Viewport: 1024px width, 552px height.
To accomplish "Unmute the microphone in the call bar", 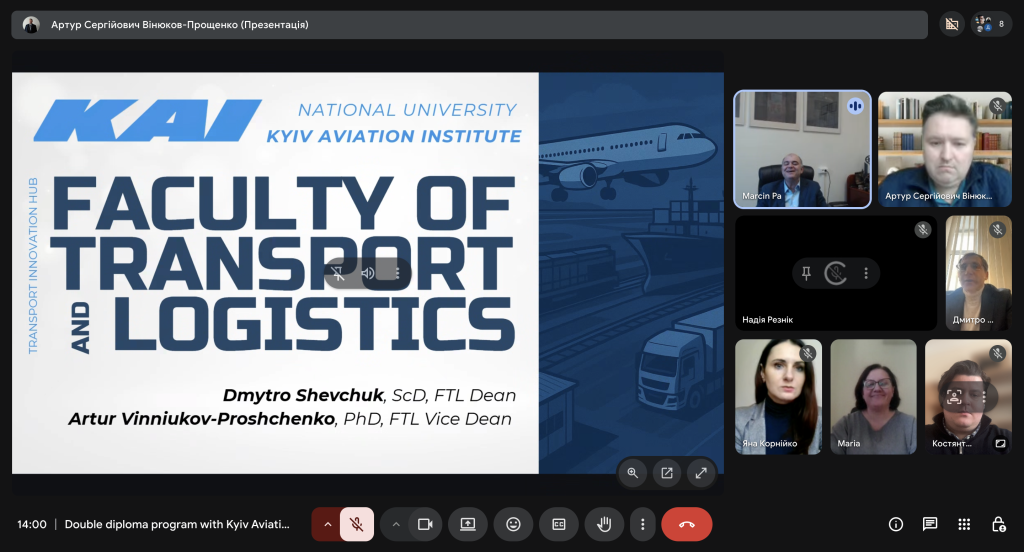I will (x=357, y=524).
